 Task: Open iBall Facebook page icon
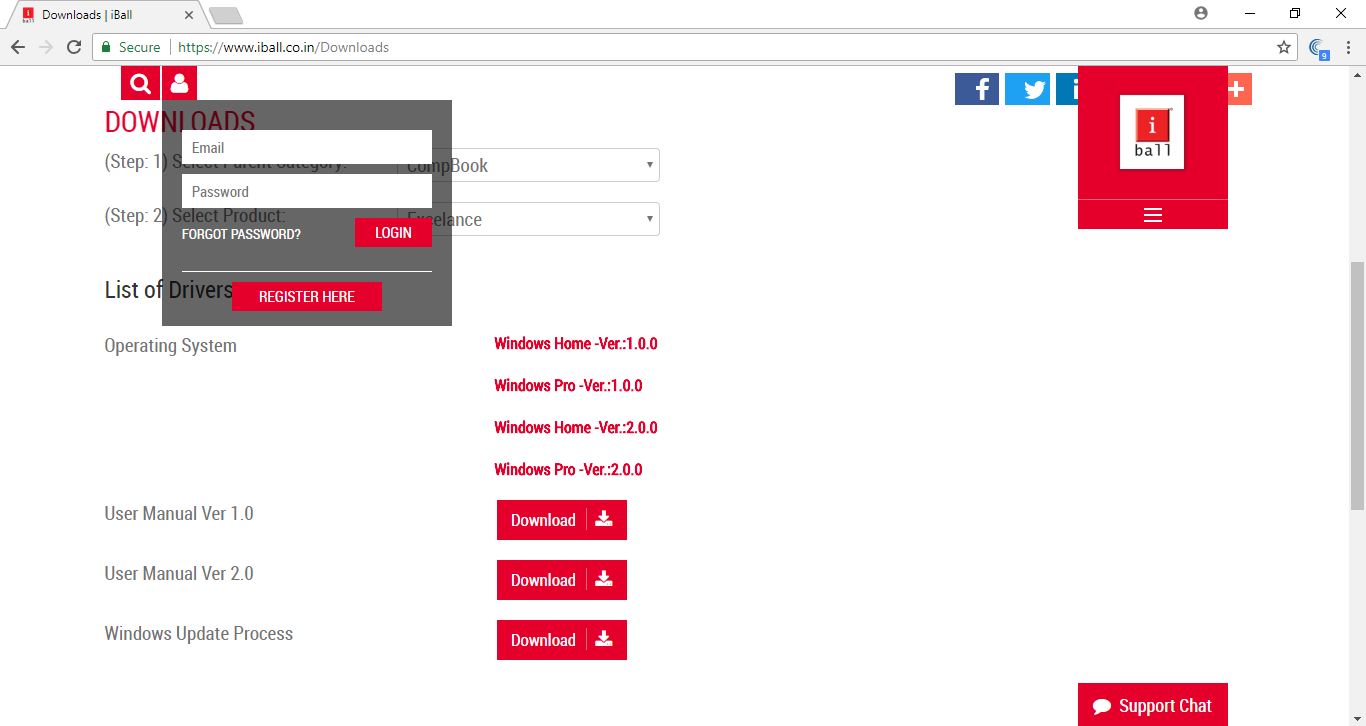[x=977, y=89]
